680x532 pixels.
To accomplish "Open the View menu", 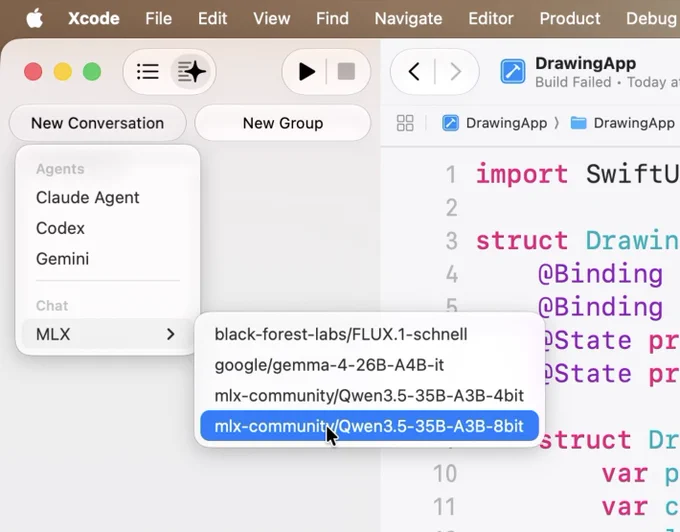I will (271, 19).
